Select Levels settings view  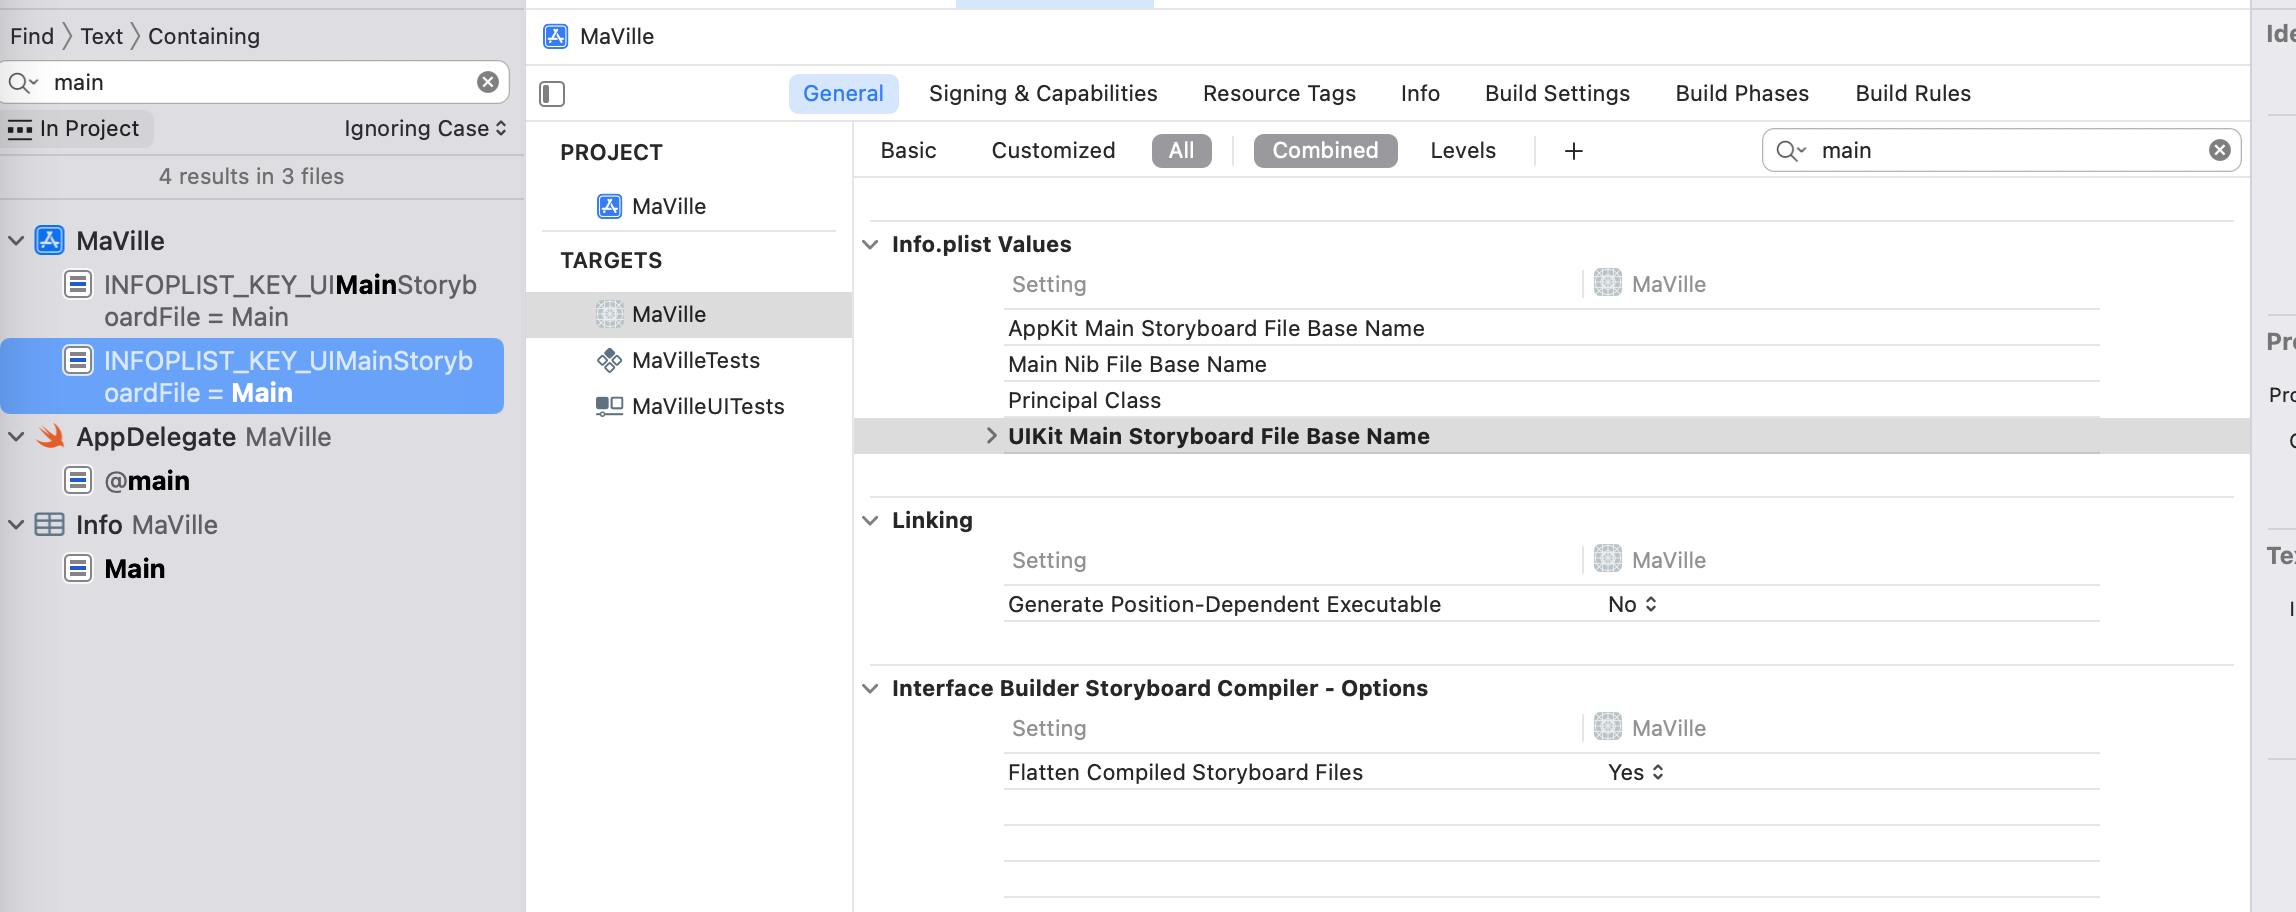tap(1463, 150)
